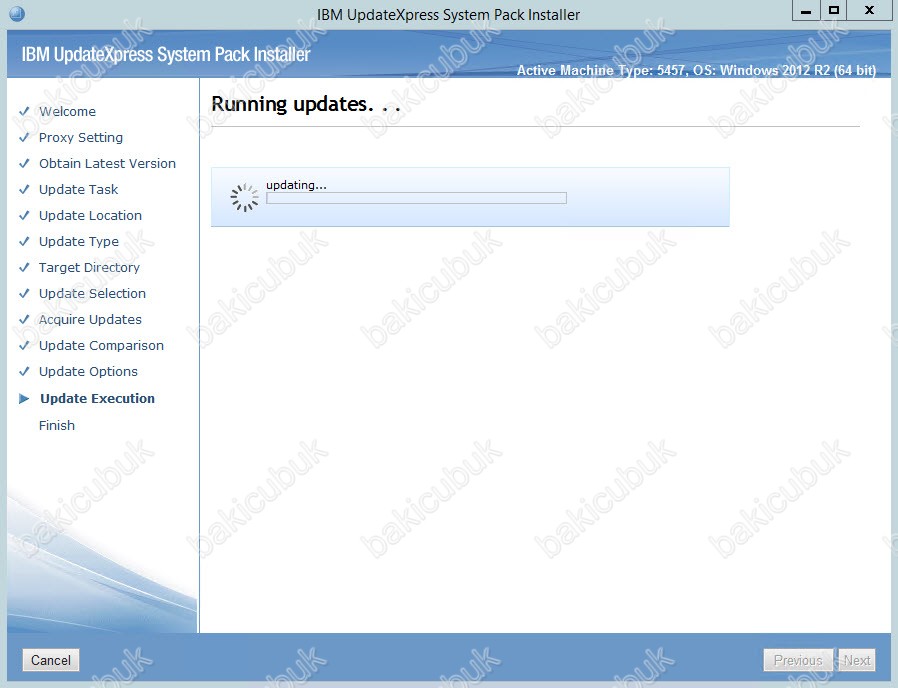
Task: Select the Obtain Latest Version step
Action: tap(108, 163)
